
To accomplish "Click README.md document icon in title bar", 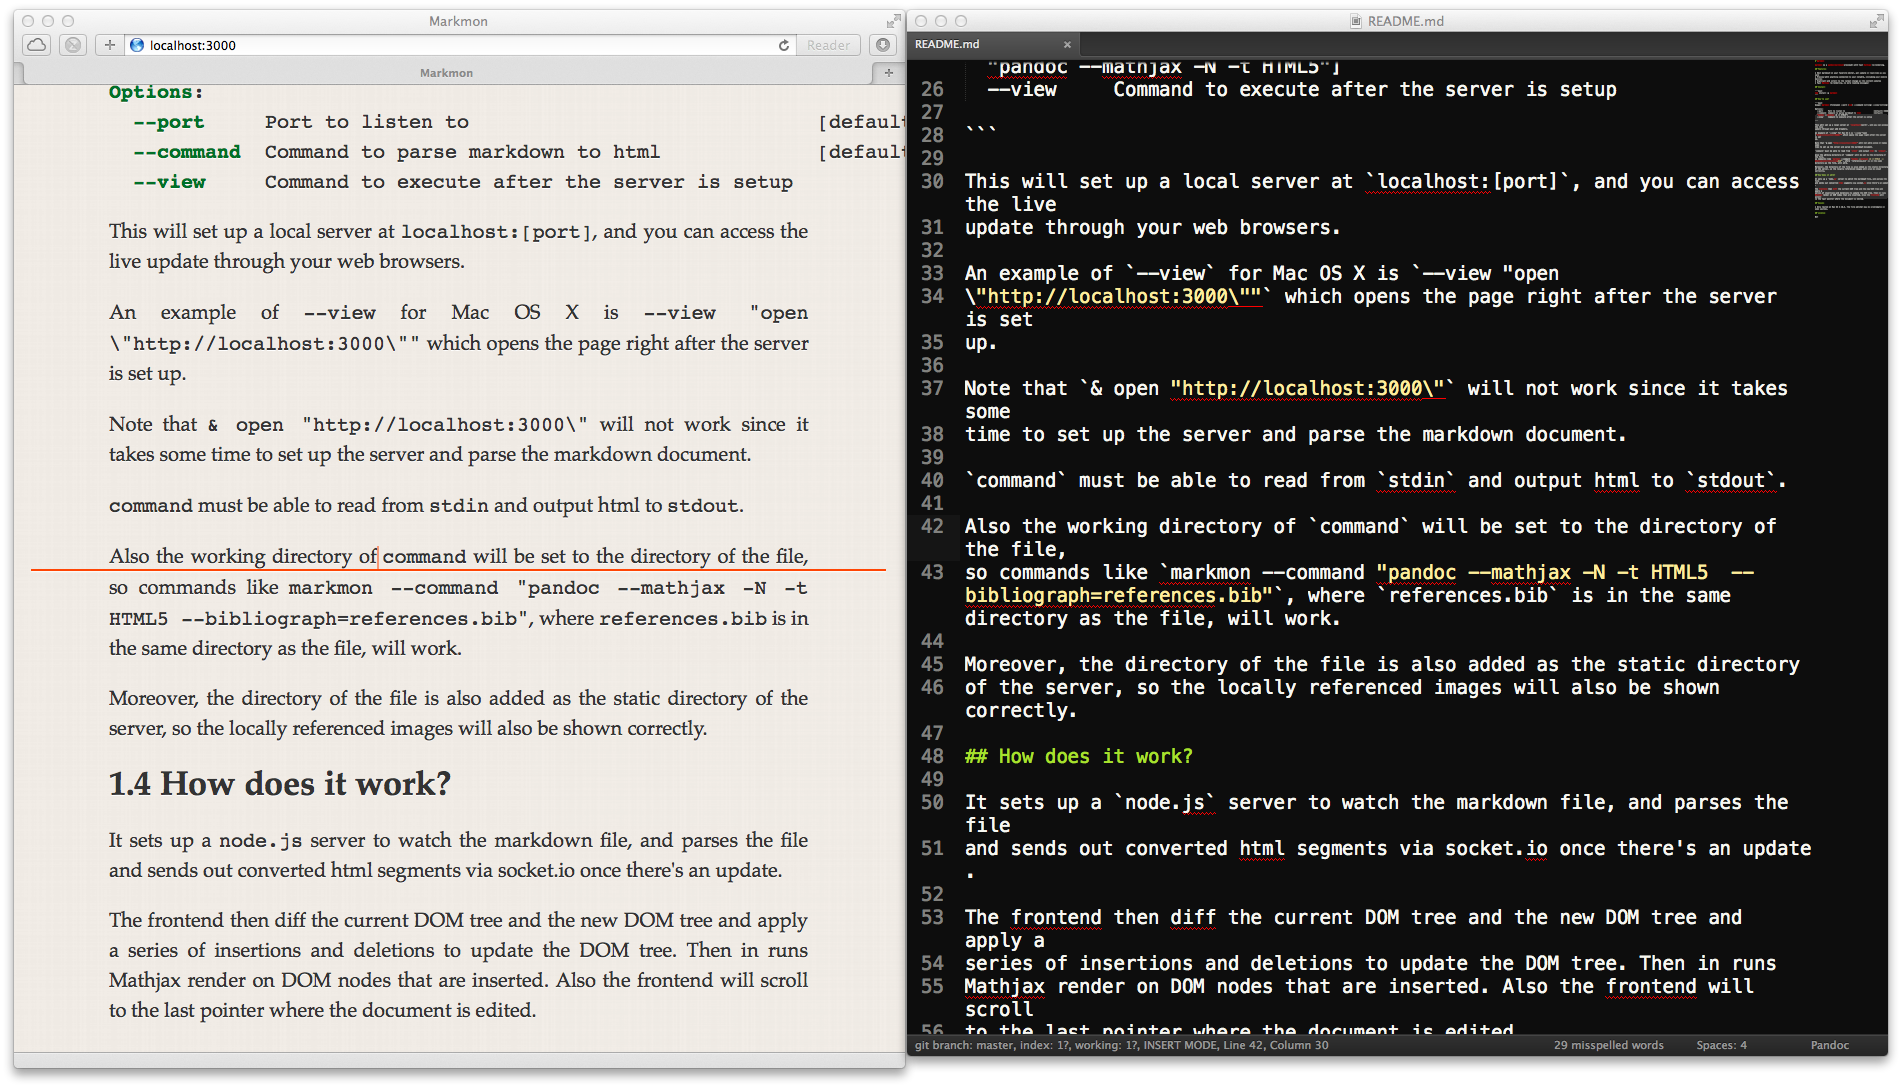I will (x=1356, y=21).
